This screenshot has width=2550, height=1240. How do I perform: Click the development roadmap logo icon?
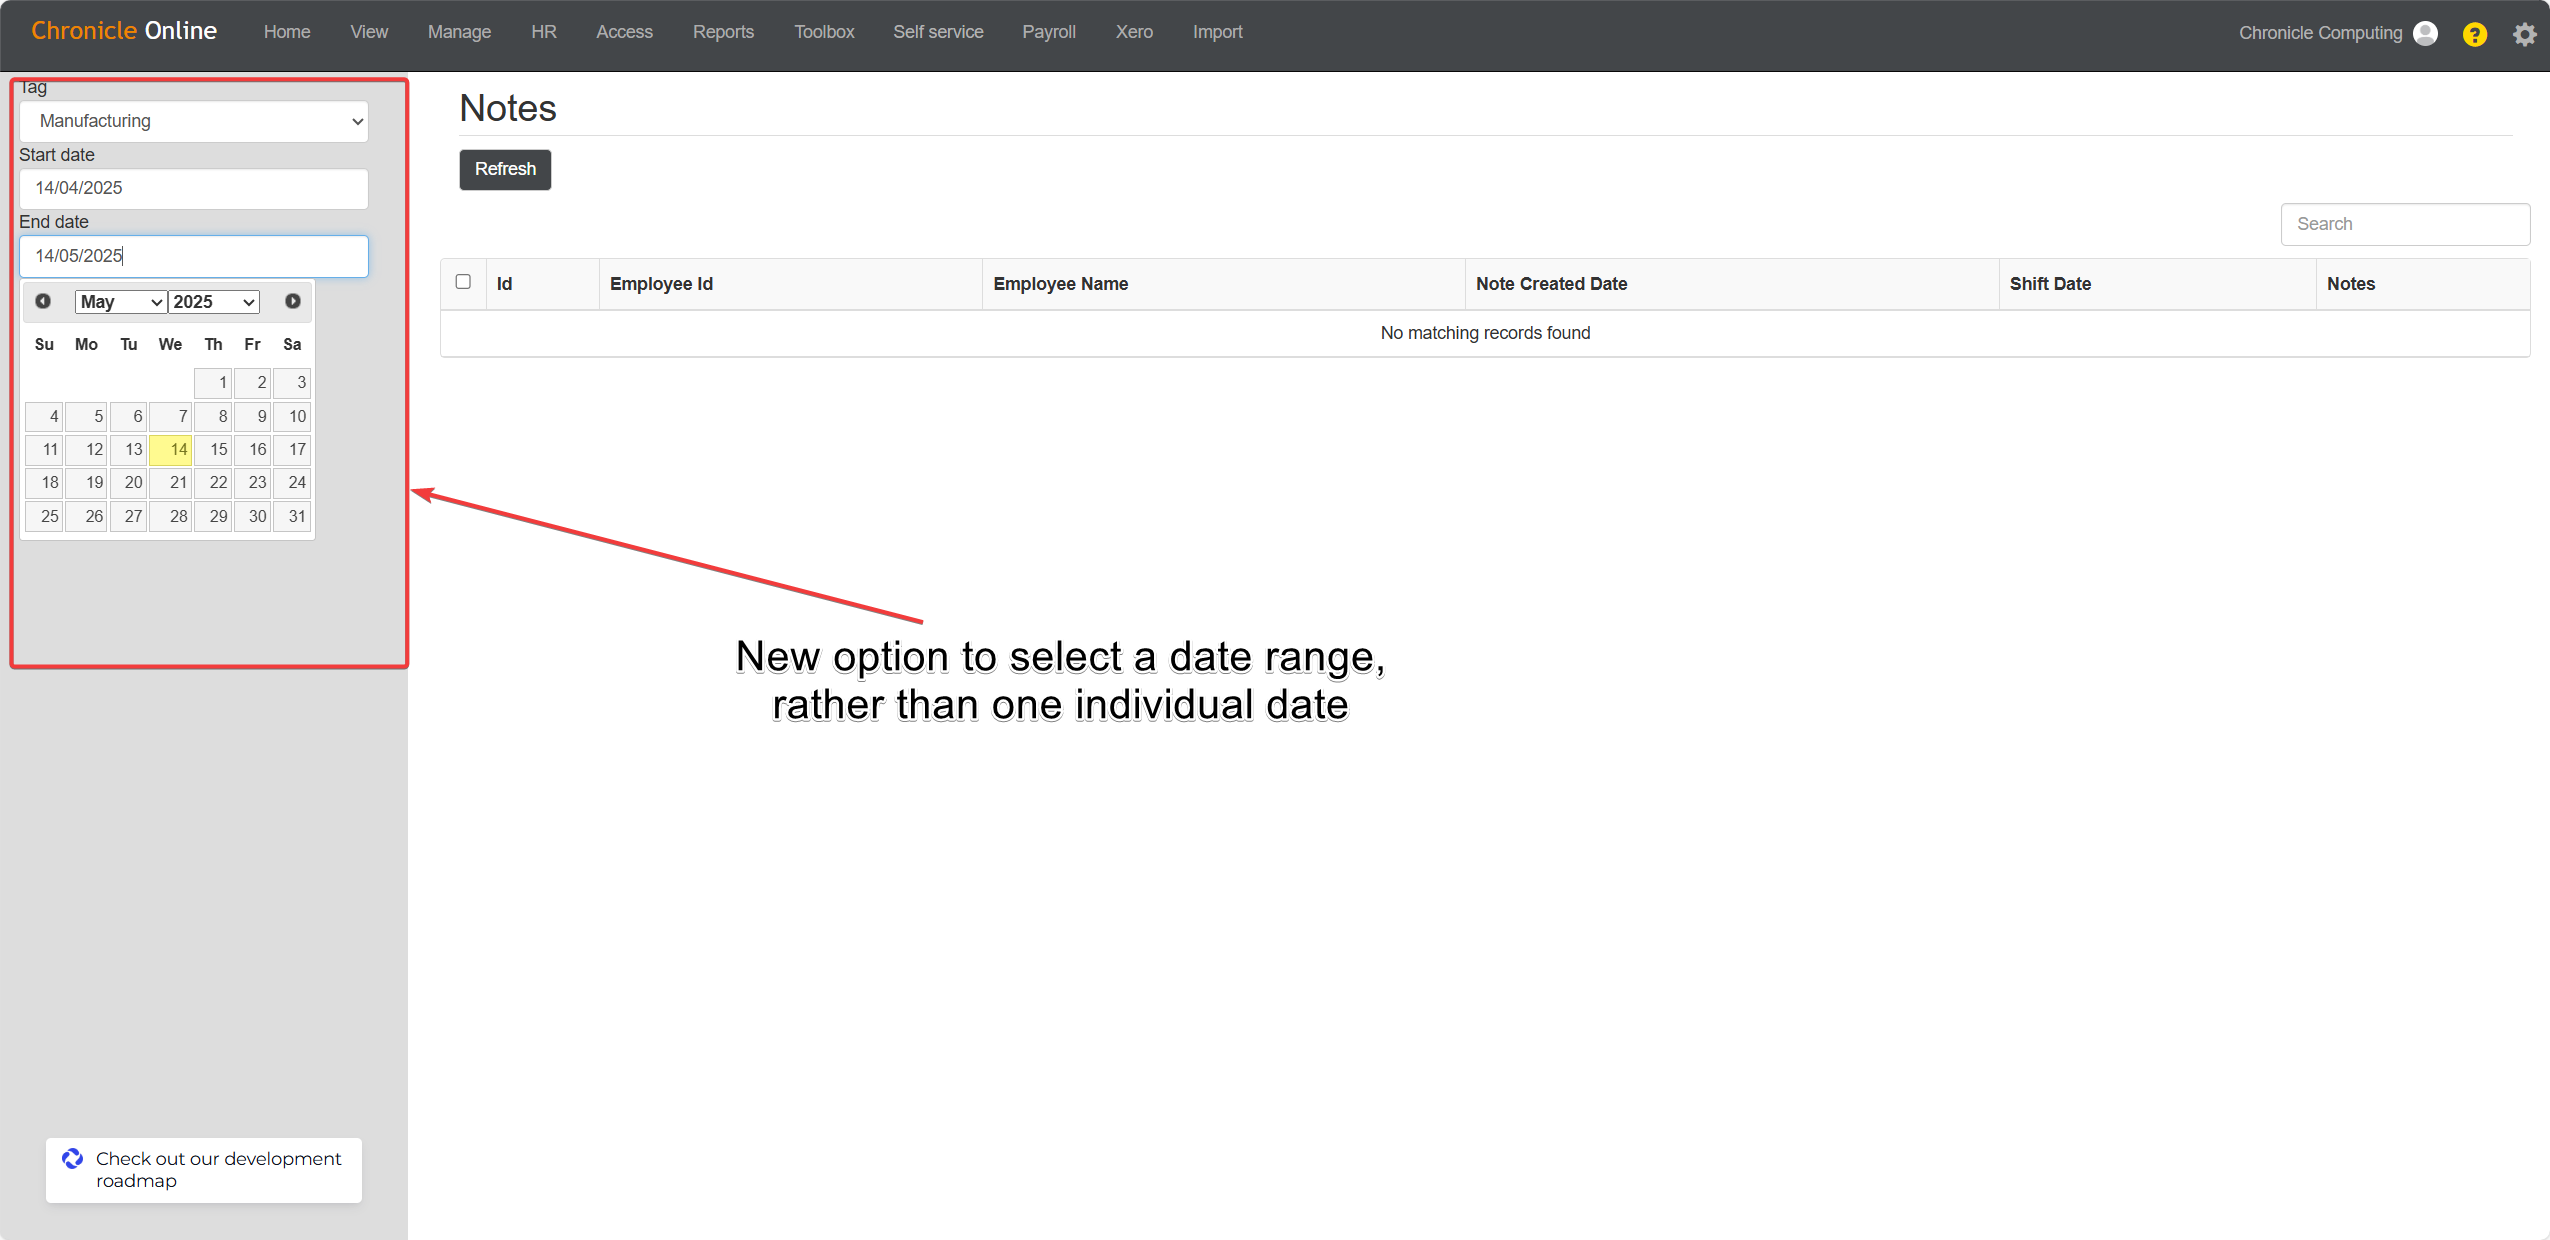72,1158
